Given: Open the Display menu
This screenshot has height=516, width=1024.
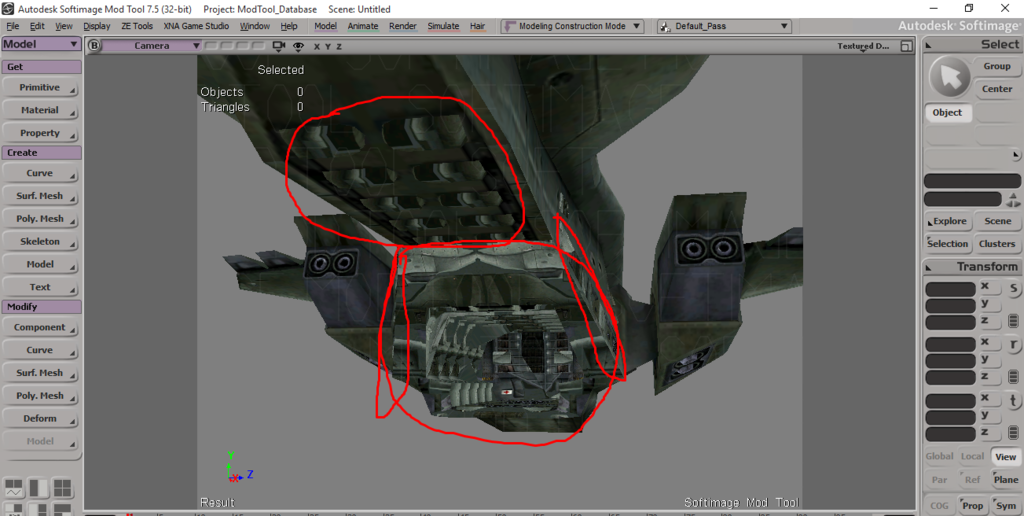Looking at the screenshot, I should pos(97,26).
